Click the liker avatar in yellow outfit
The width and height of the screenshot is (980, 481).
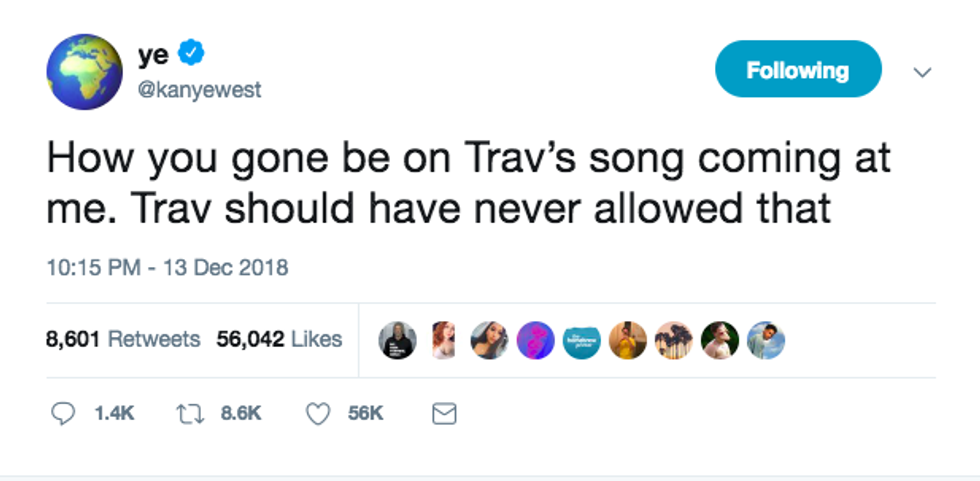point(627,341)
